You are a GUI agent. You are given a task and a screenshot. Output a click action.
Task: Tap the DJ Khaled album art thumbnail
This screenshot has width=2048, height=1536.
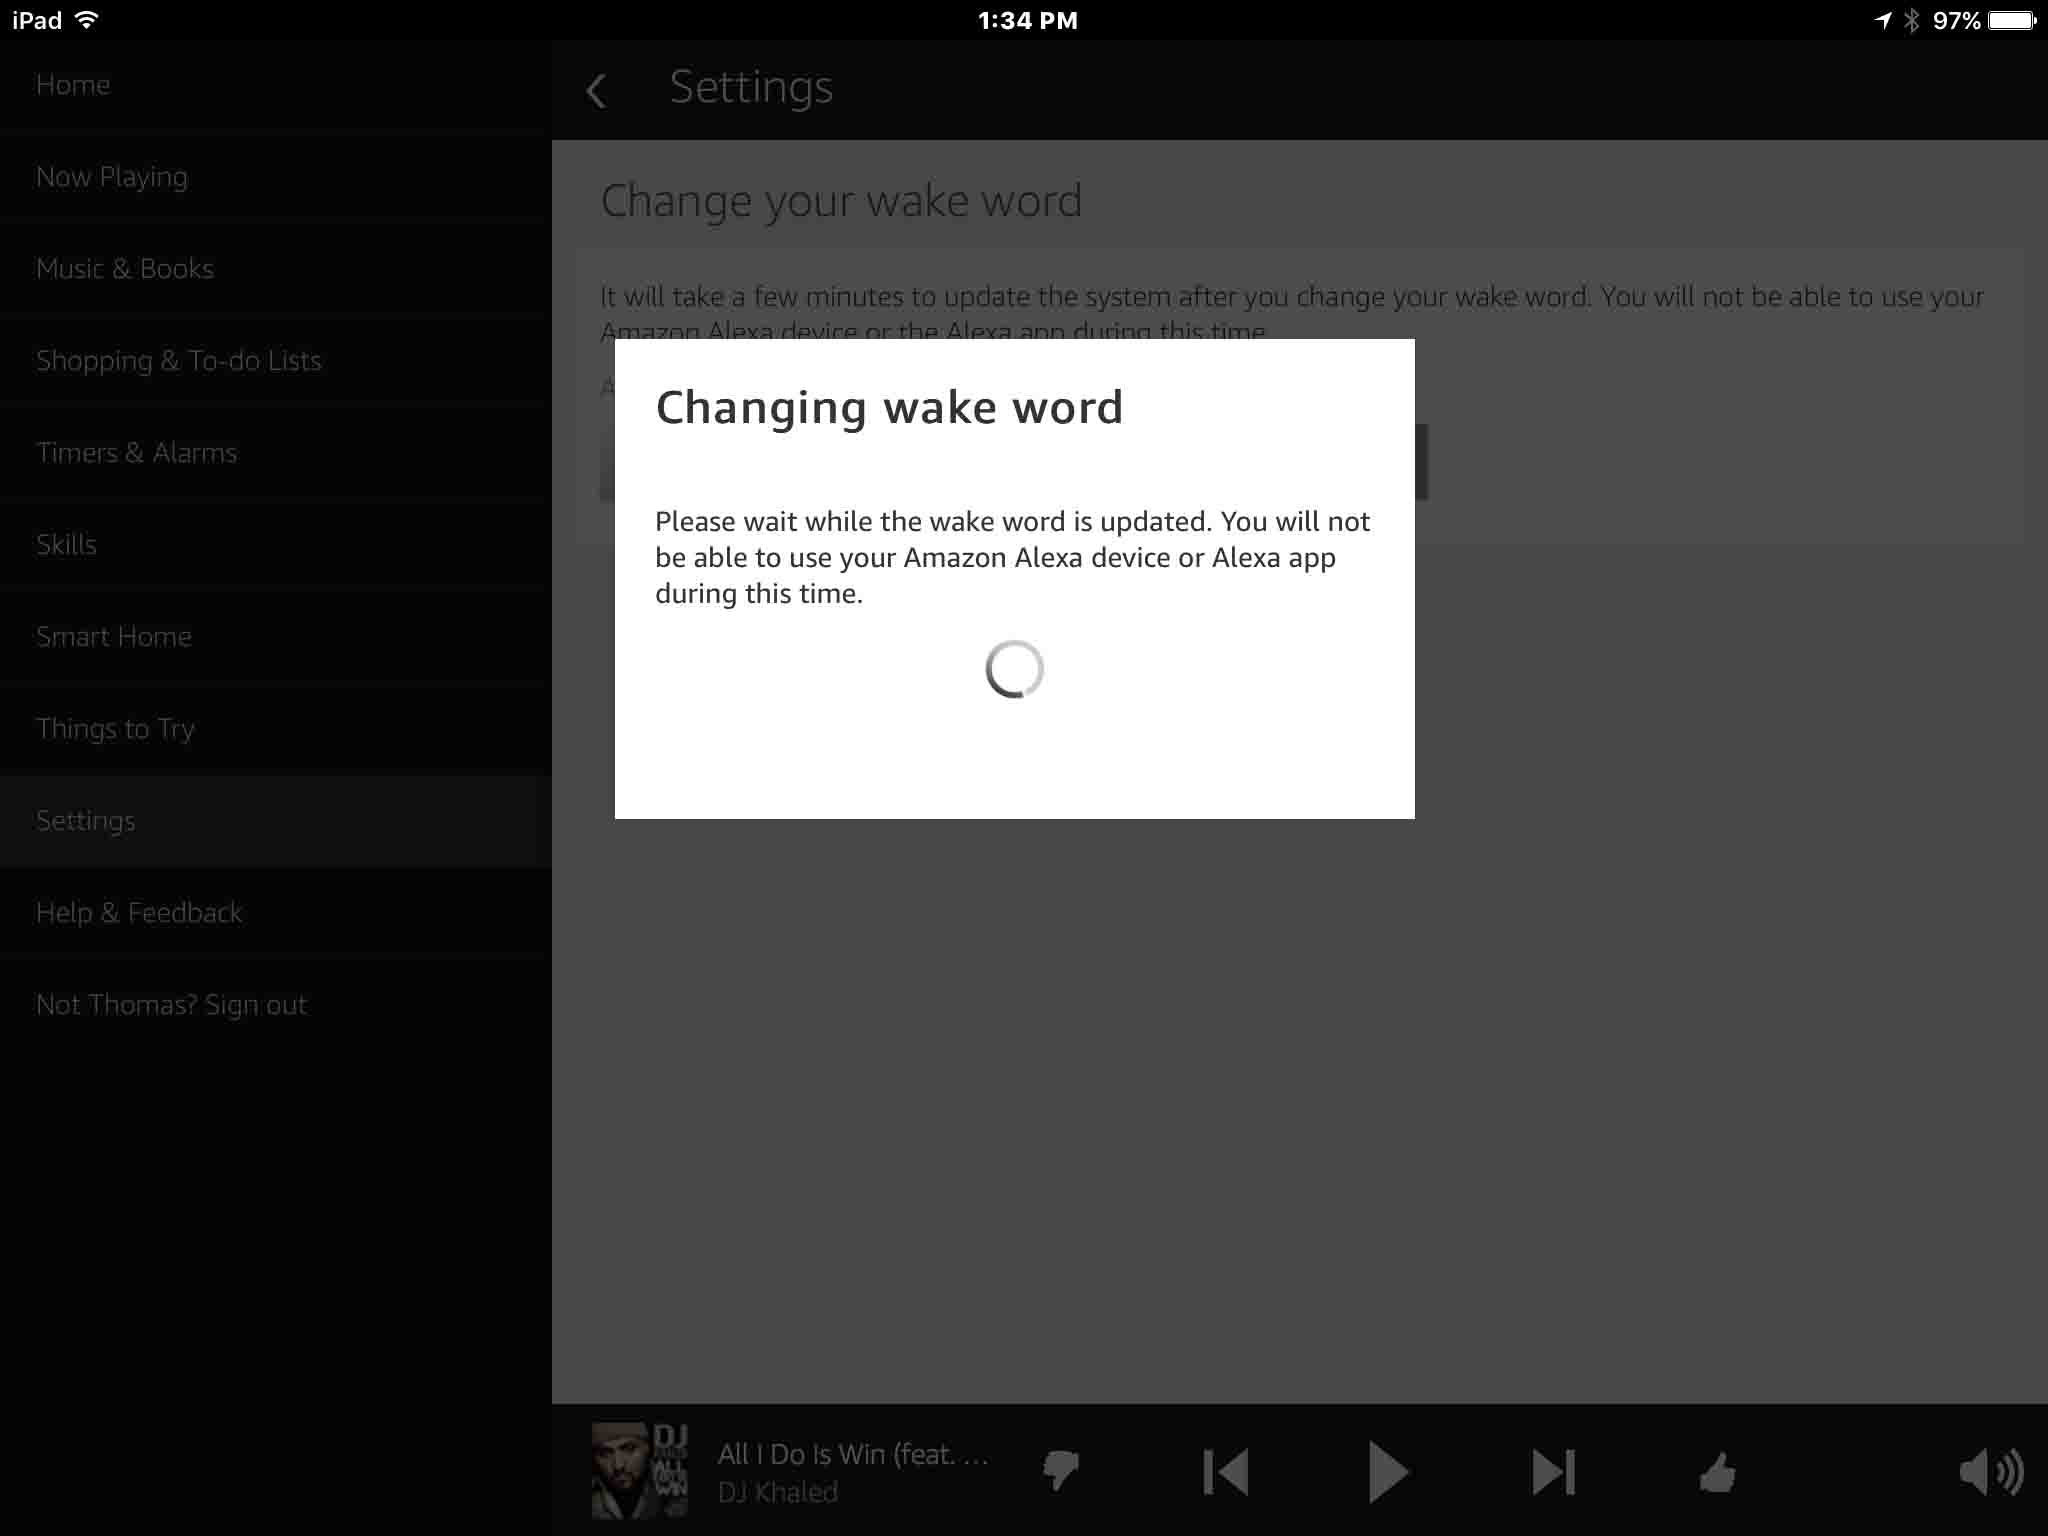pyautogui.click(x=640, y=1470)
